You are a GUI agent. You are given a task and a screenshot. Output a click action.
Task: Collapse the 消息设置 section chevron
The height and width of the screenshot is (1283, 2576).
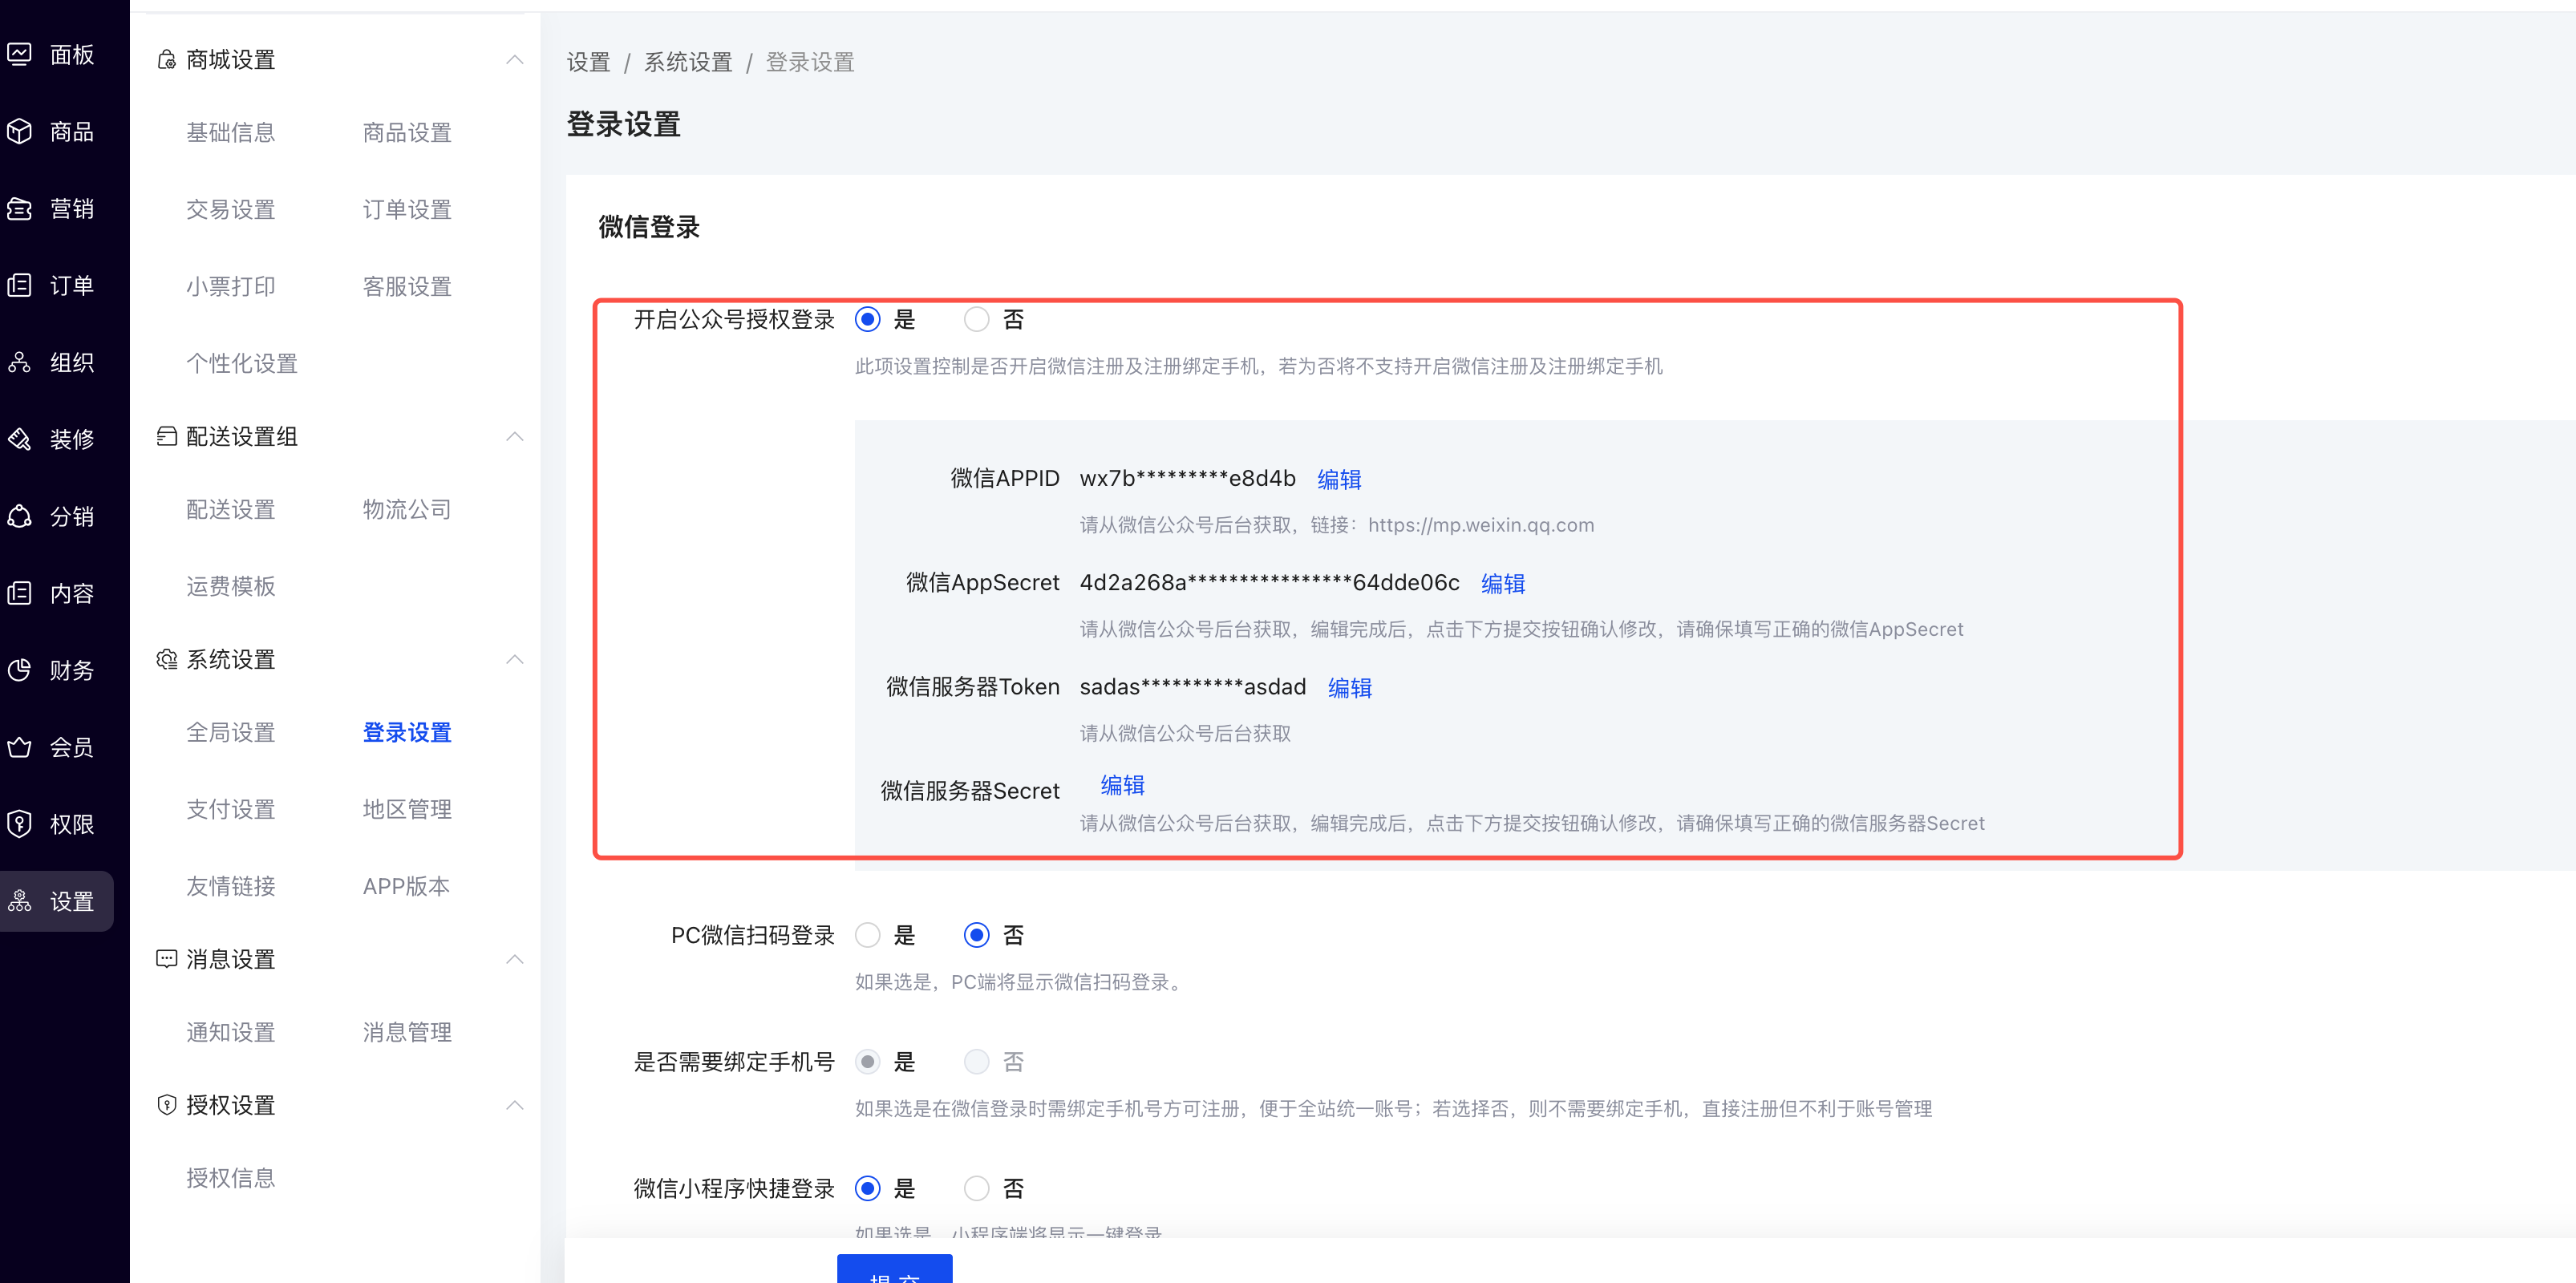[x=514, y=959]
